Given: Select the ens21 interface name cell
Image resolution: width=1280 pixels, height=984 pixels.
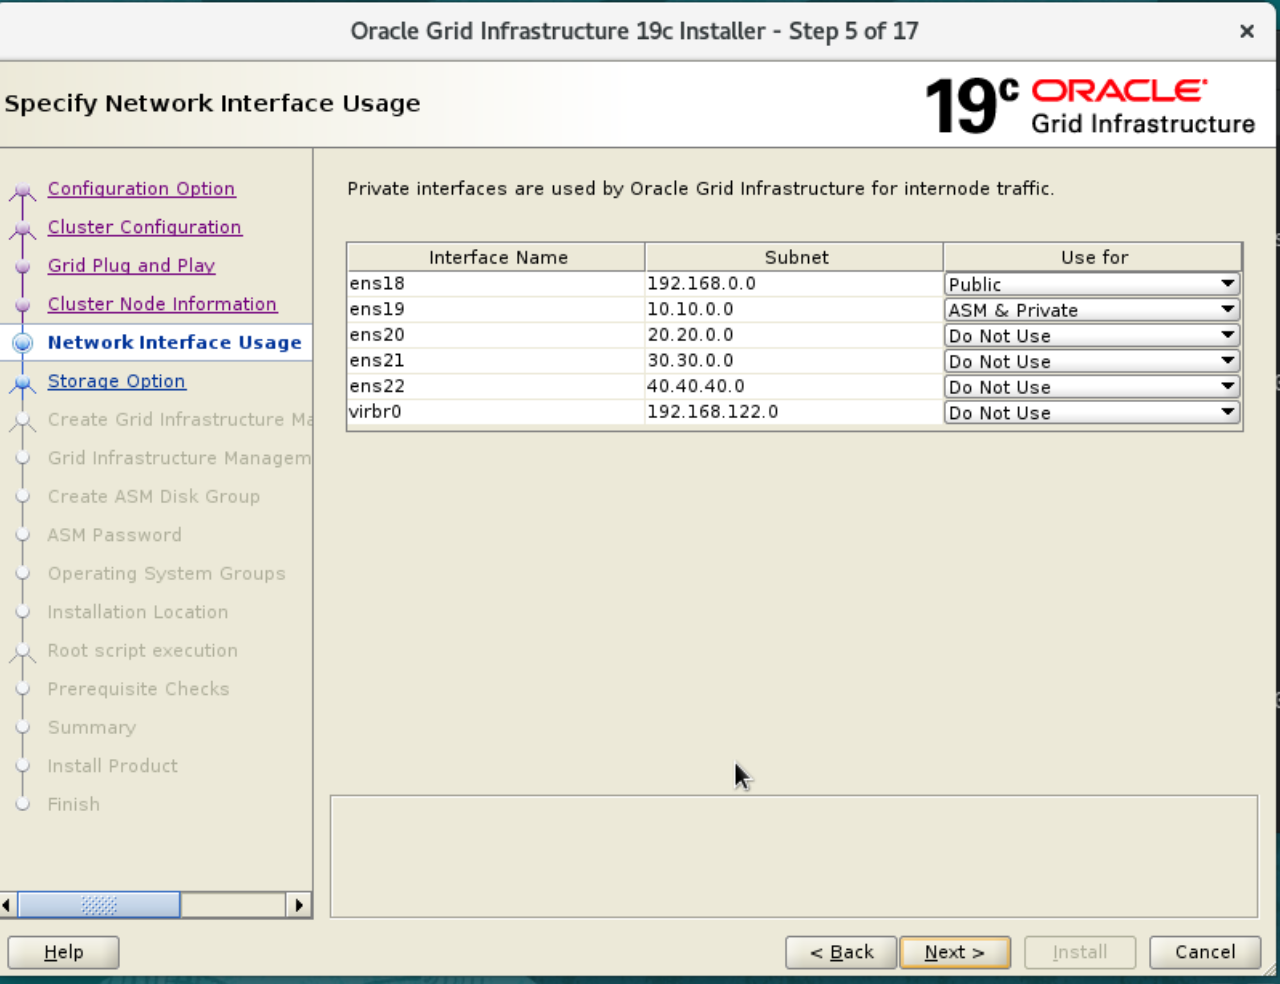Looking at the screenshot, I should coord(496,360).
